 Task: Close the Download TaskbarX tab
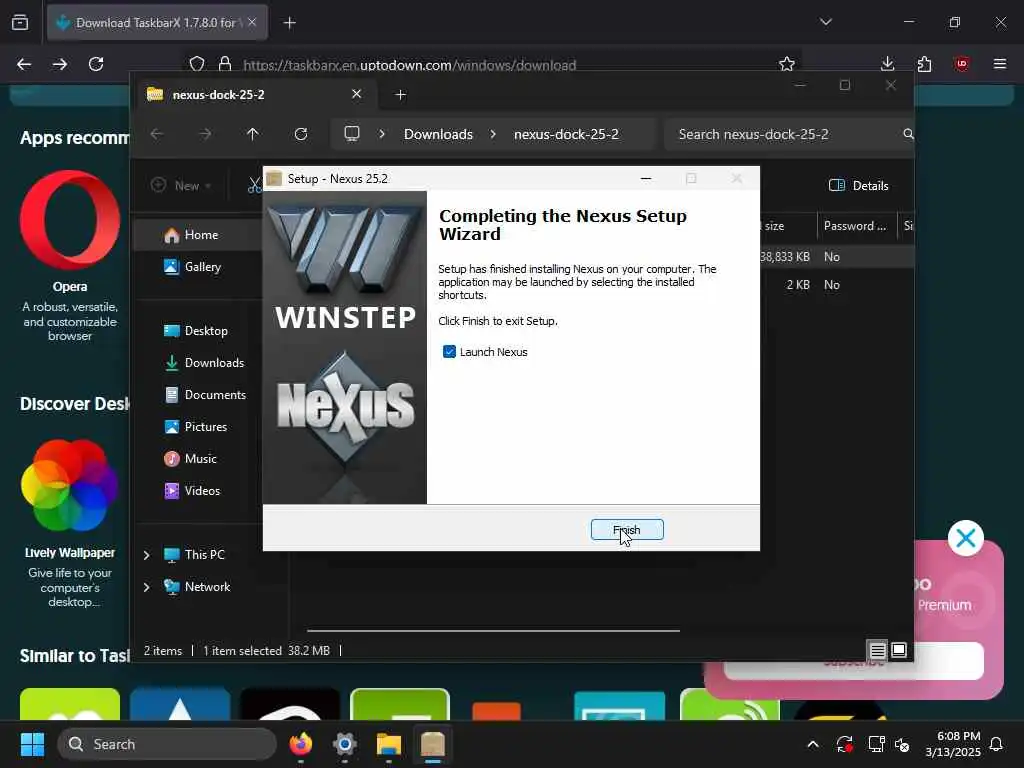(252, 22)
